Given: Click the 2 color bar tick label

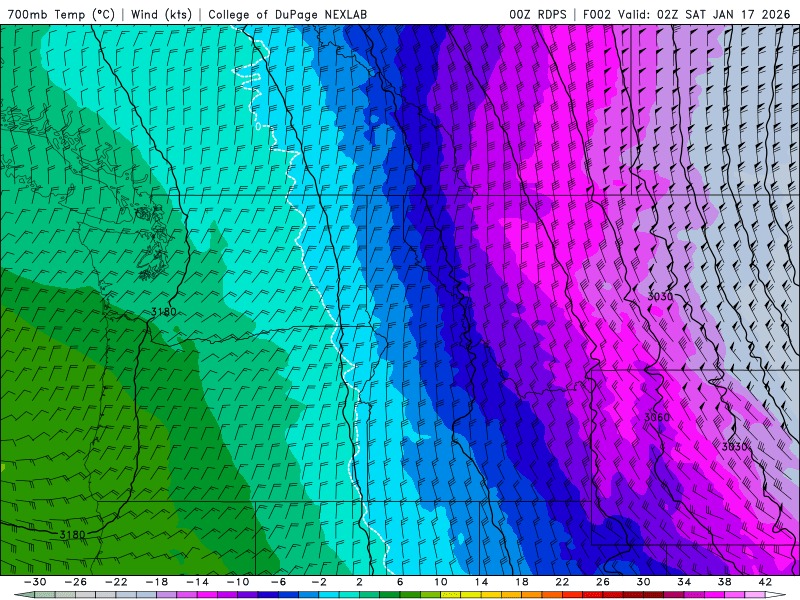Looking at the screenshot, I should pyautogui.click(x=360, y=582).
